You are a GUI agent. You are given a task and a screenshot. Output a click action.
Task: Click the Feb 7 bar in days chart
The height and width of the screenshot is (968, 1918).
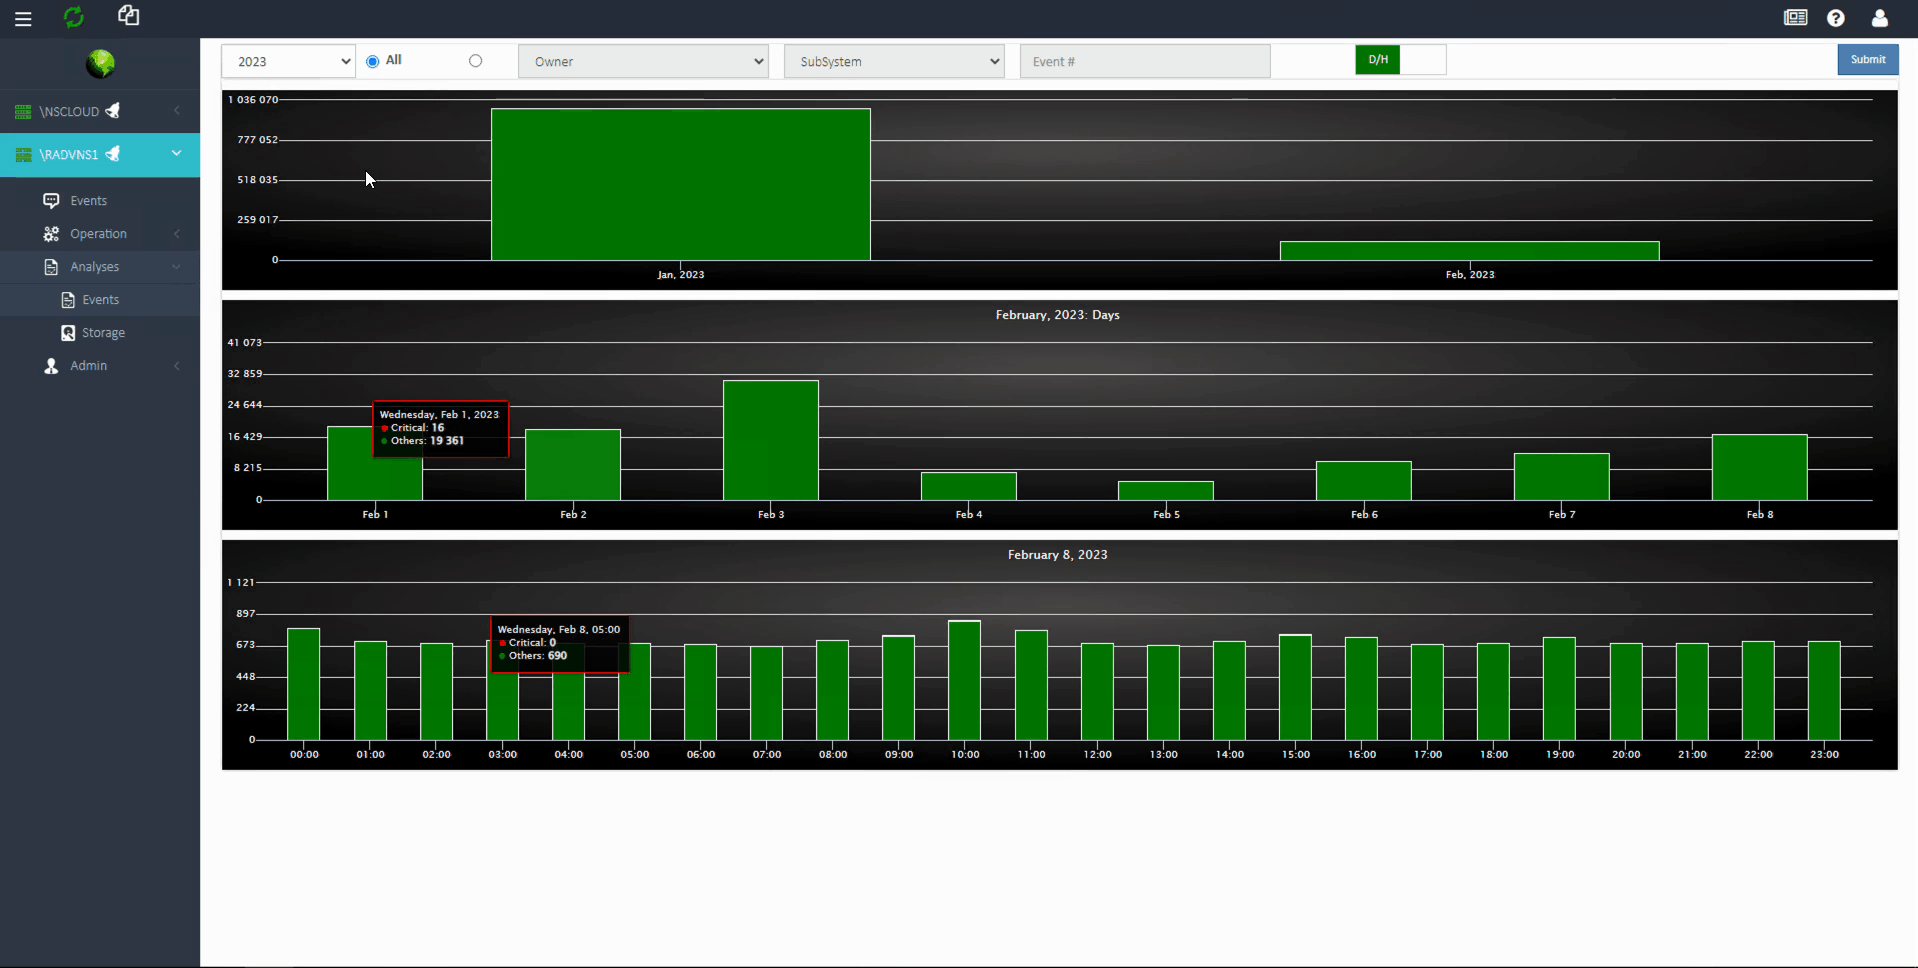point(1562,477)
